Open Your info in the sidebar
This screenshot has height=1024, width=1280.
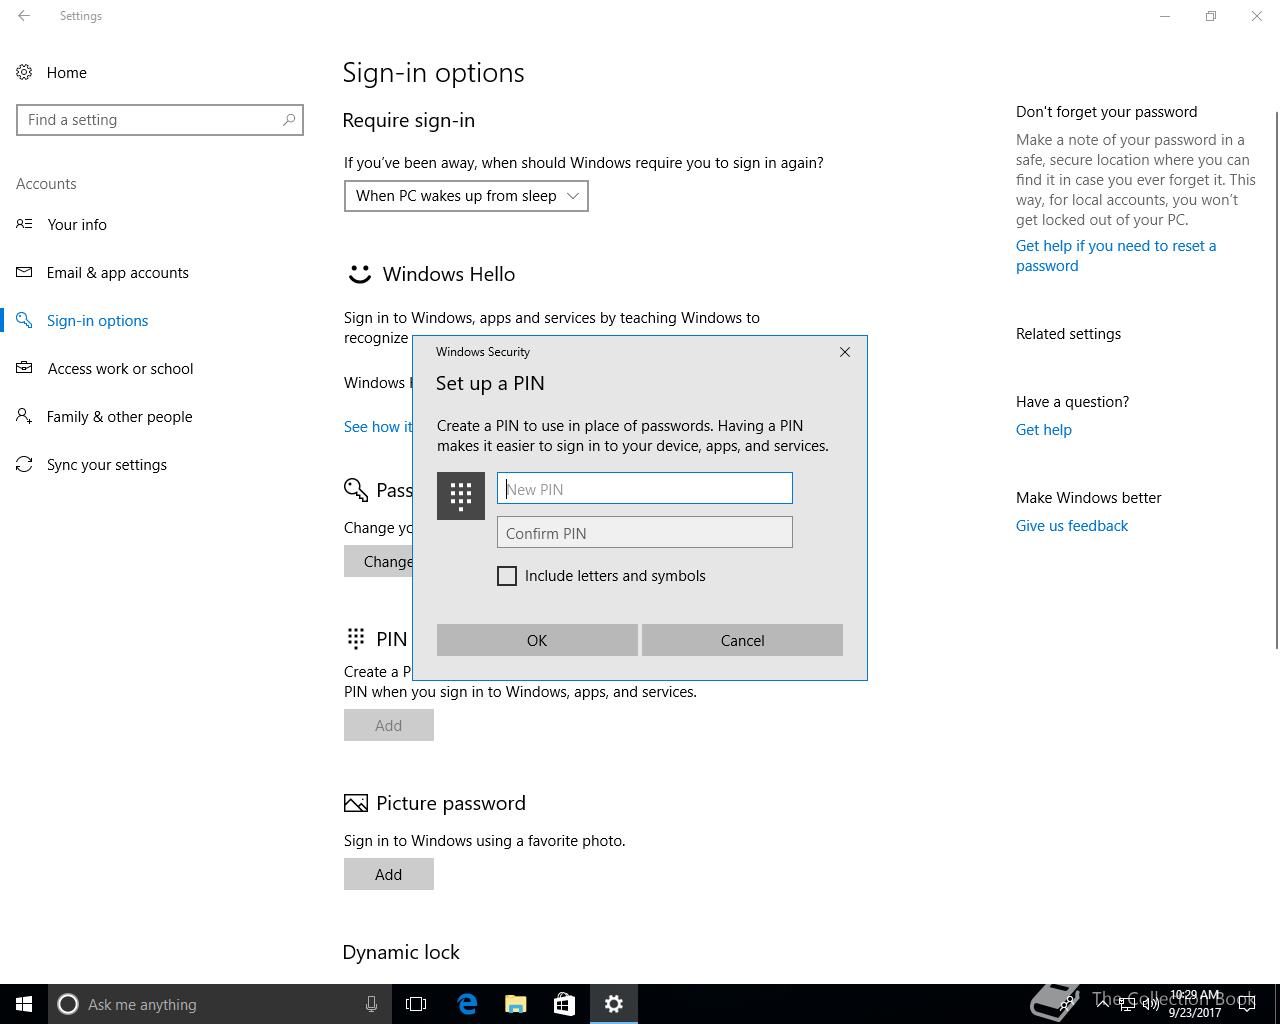point(77,224)
